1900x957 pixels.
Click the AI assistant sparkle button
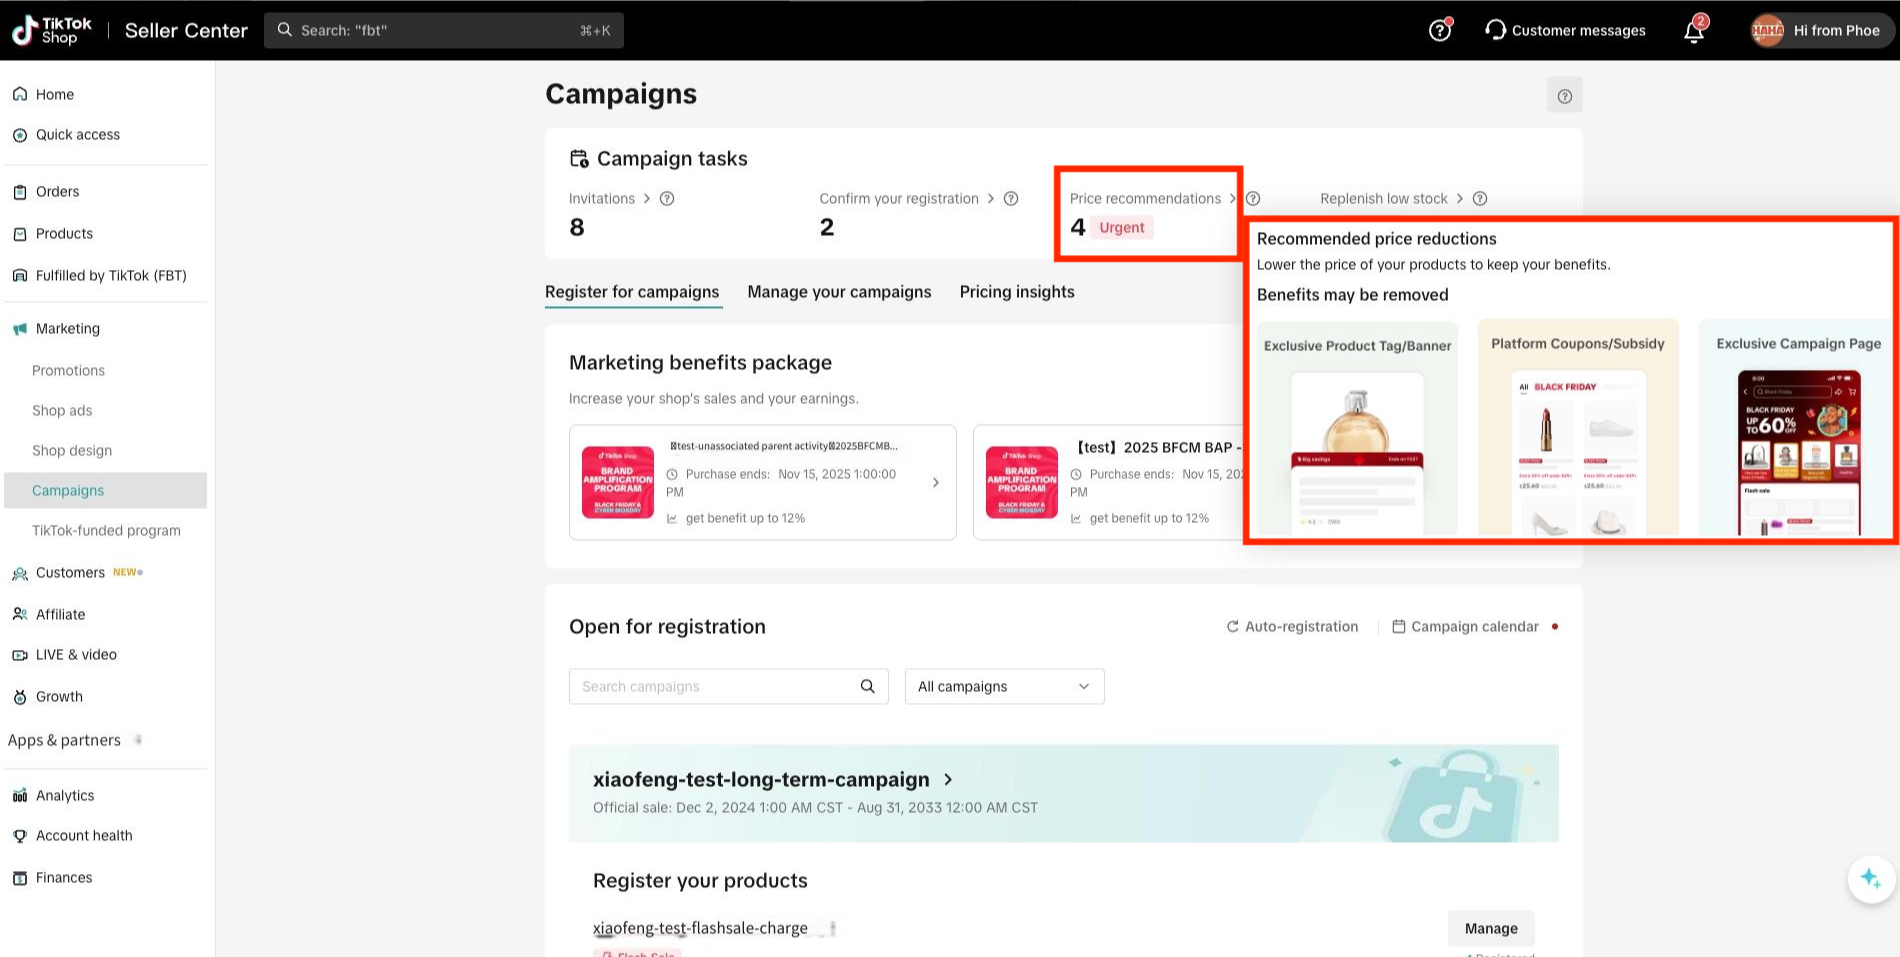coord(1870,879)
